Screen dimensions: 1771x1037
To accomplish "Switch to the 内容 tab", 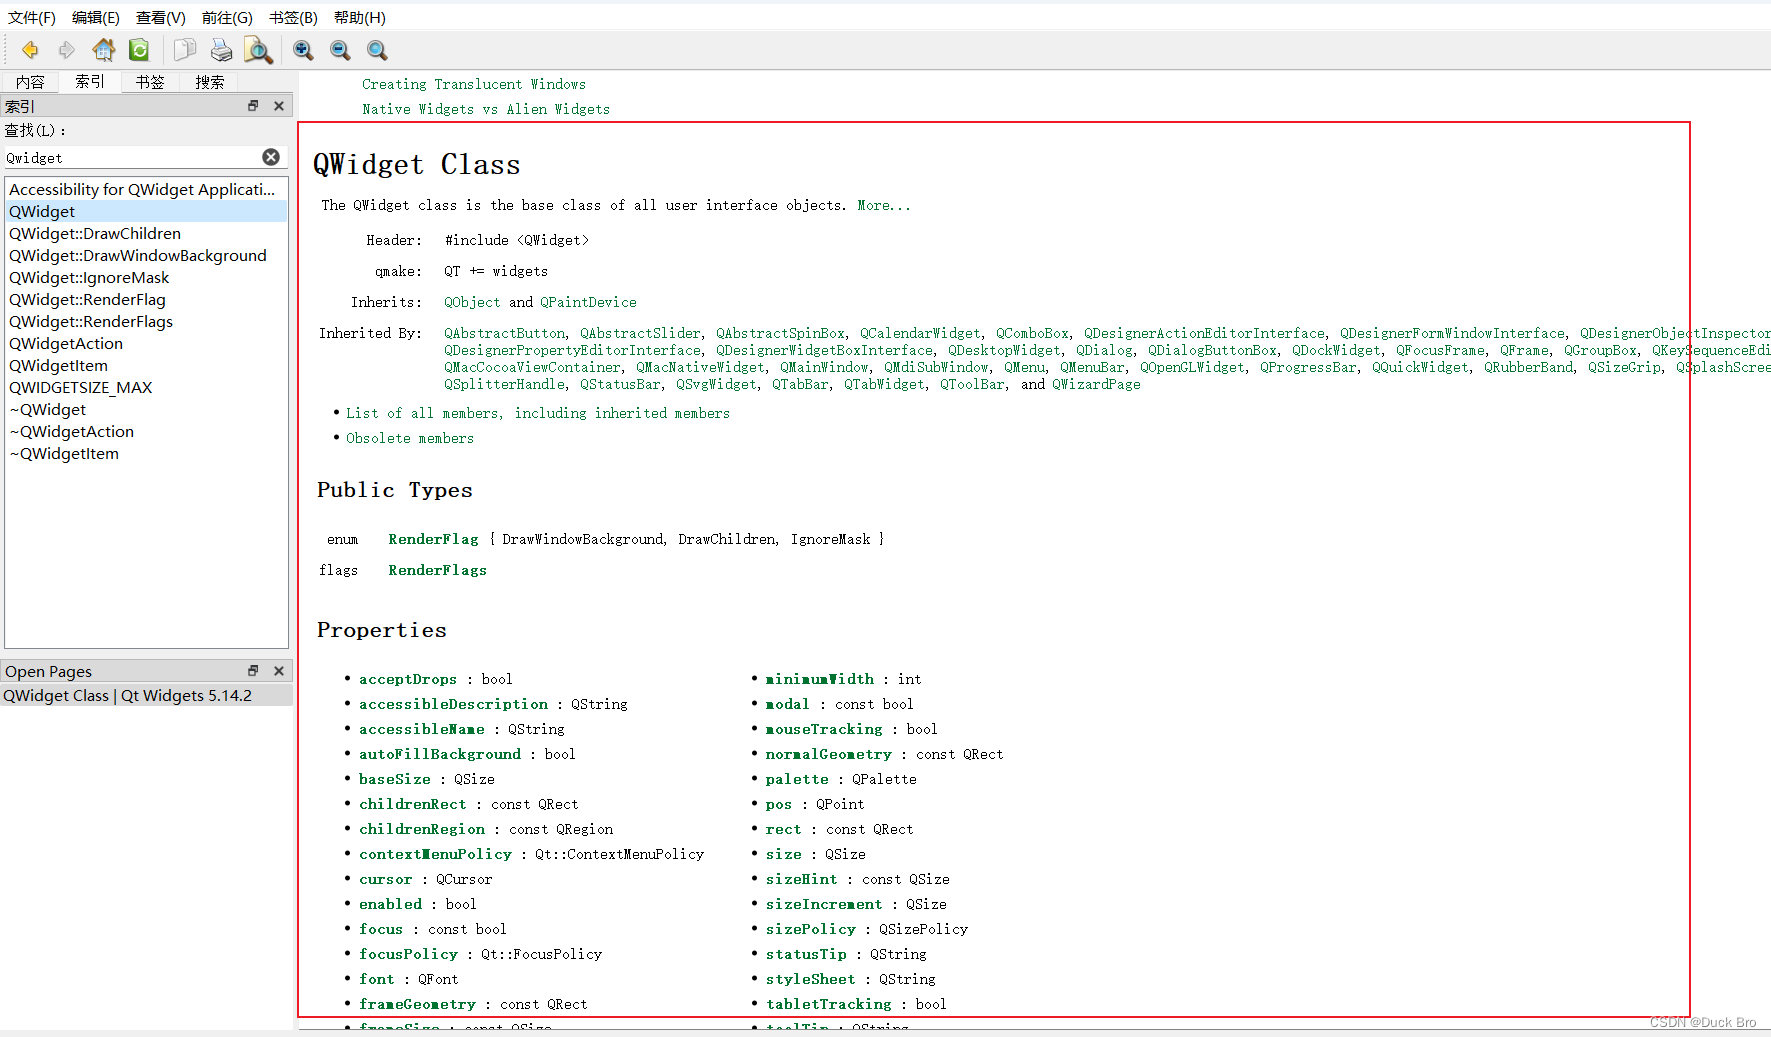I will 30,82.
